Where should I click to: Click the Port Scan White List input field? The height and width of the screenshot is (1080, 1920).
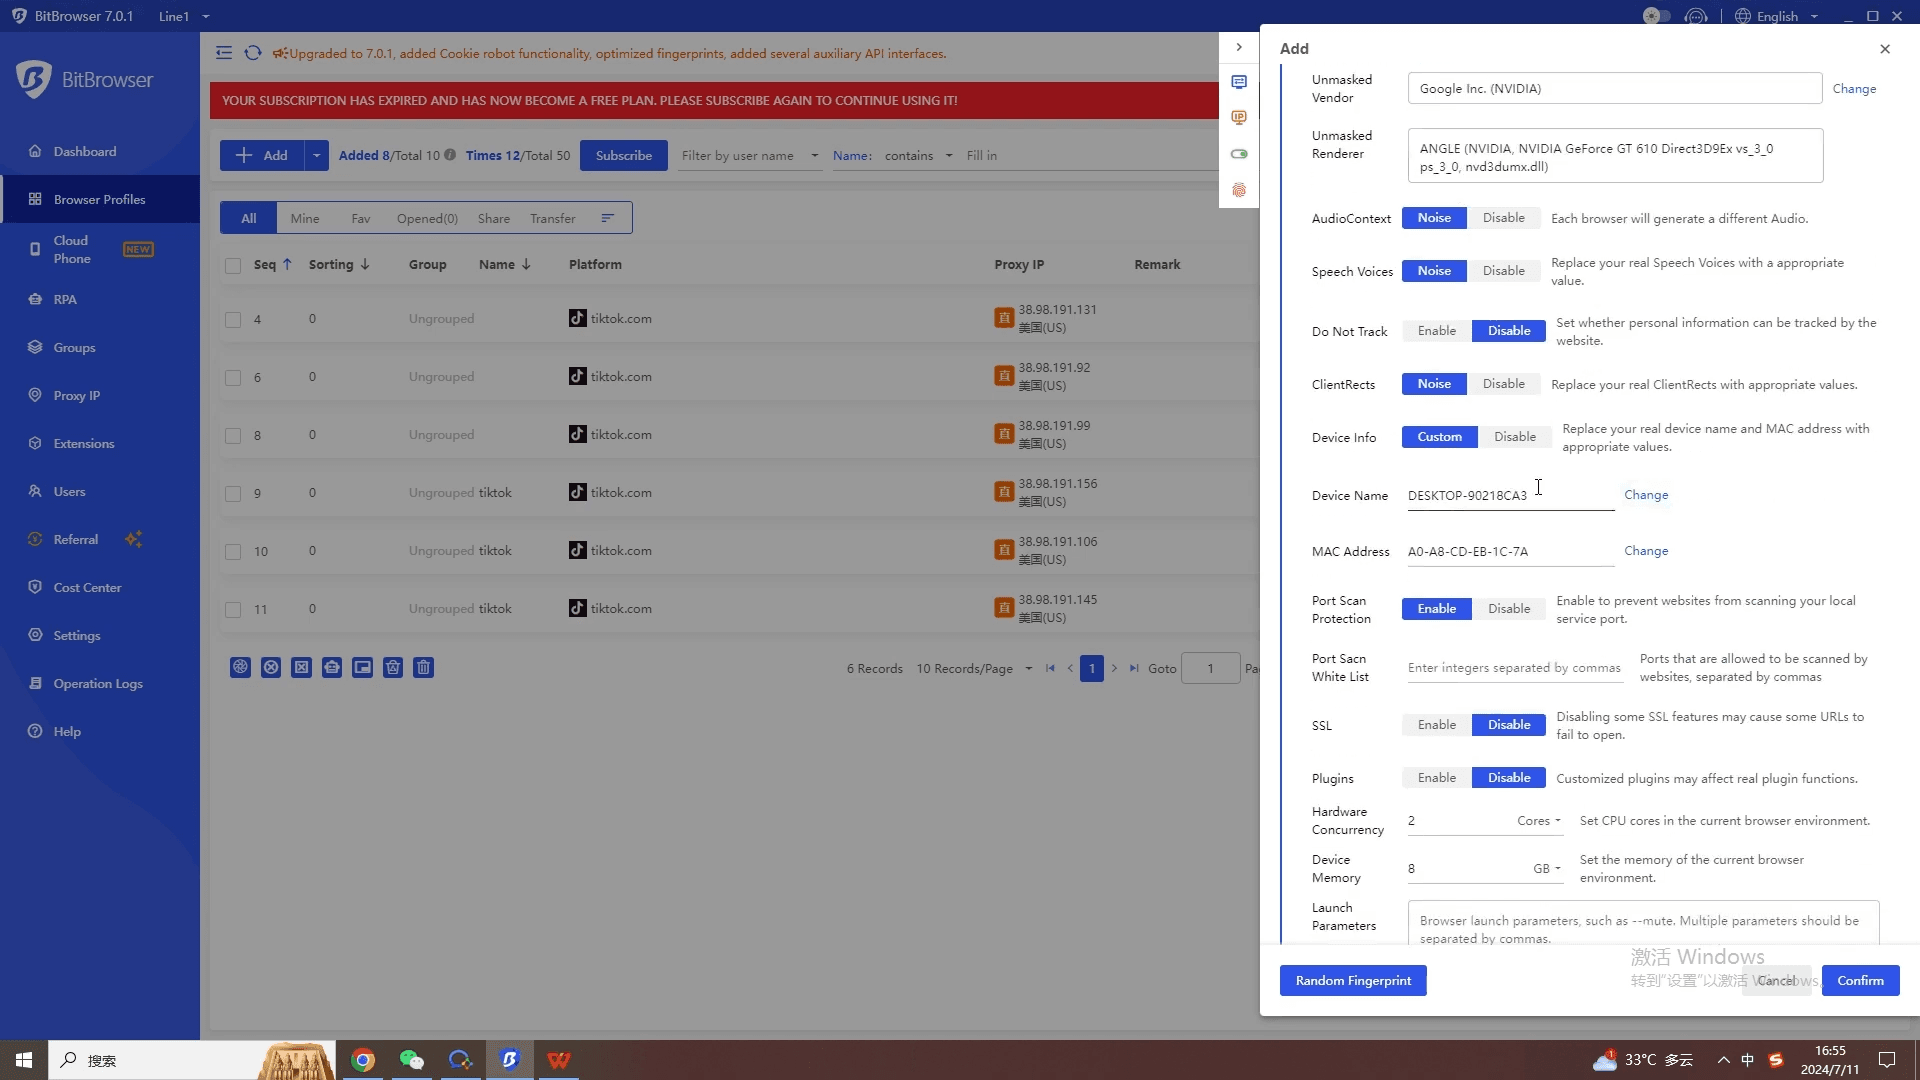(x=1514, y=668)
